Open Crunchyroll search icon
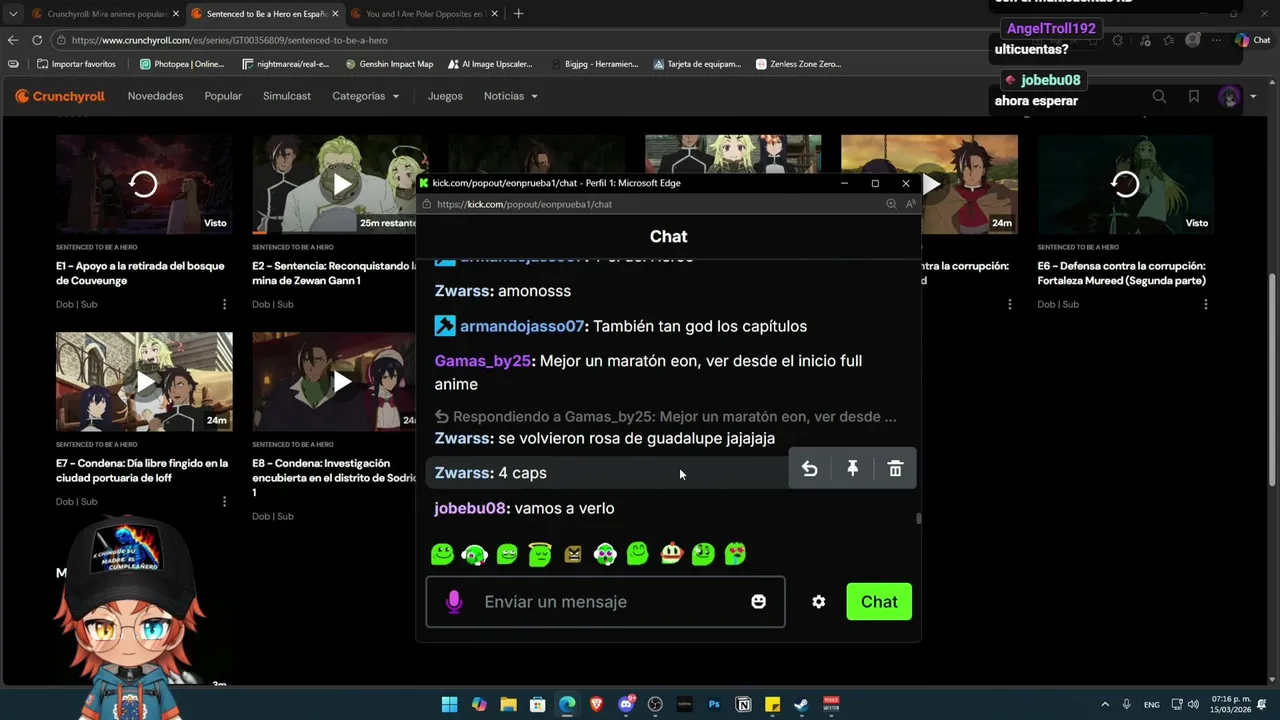This screenshot has height=720, width=1280. coord(1159,97)
